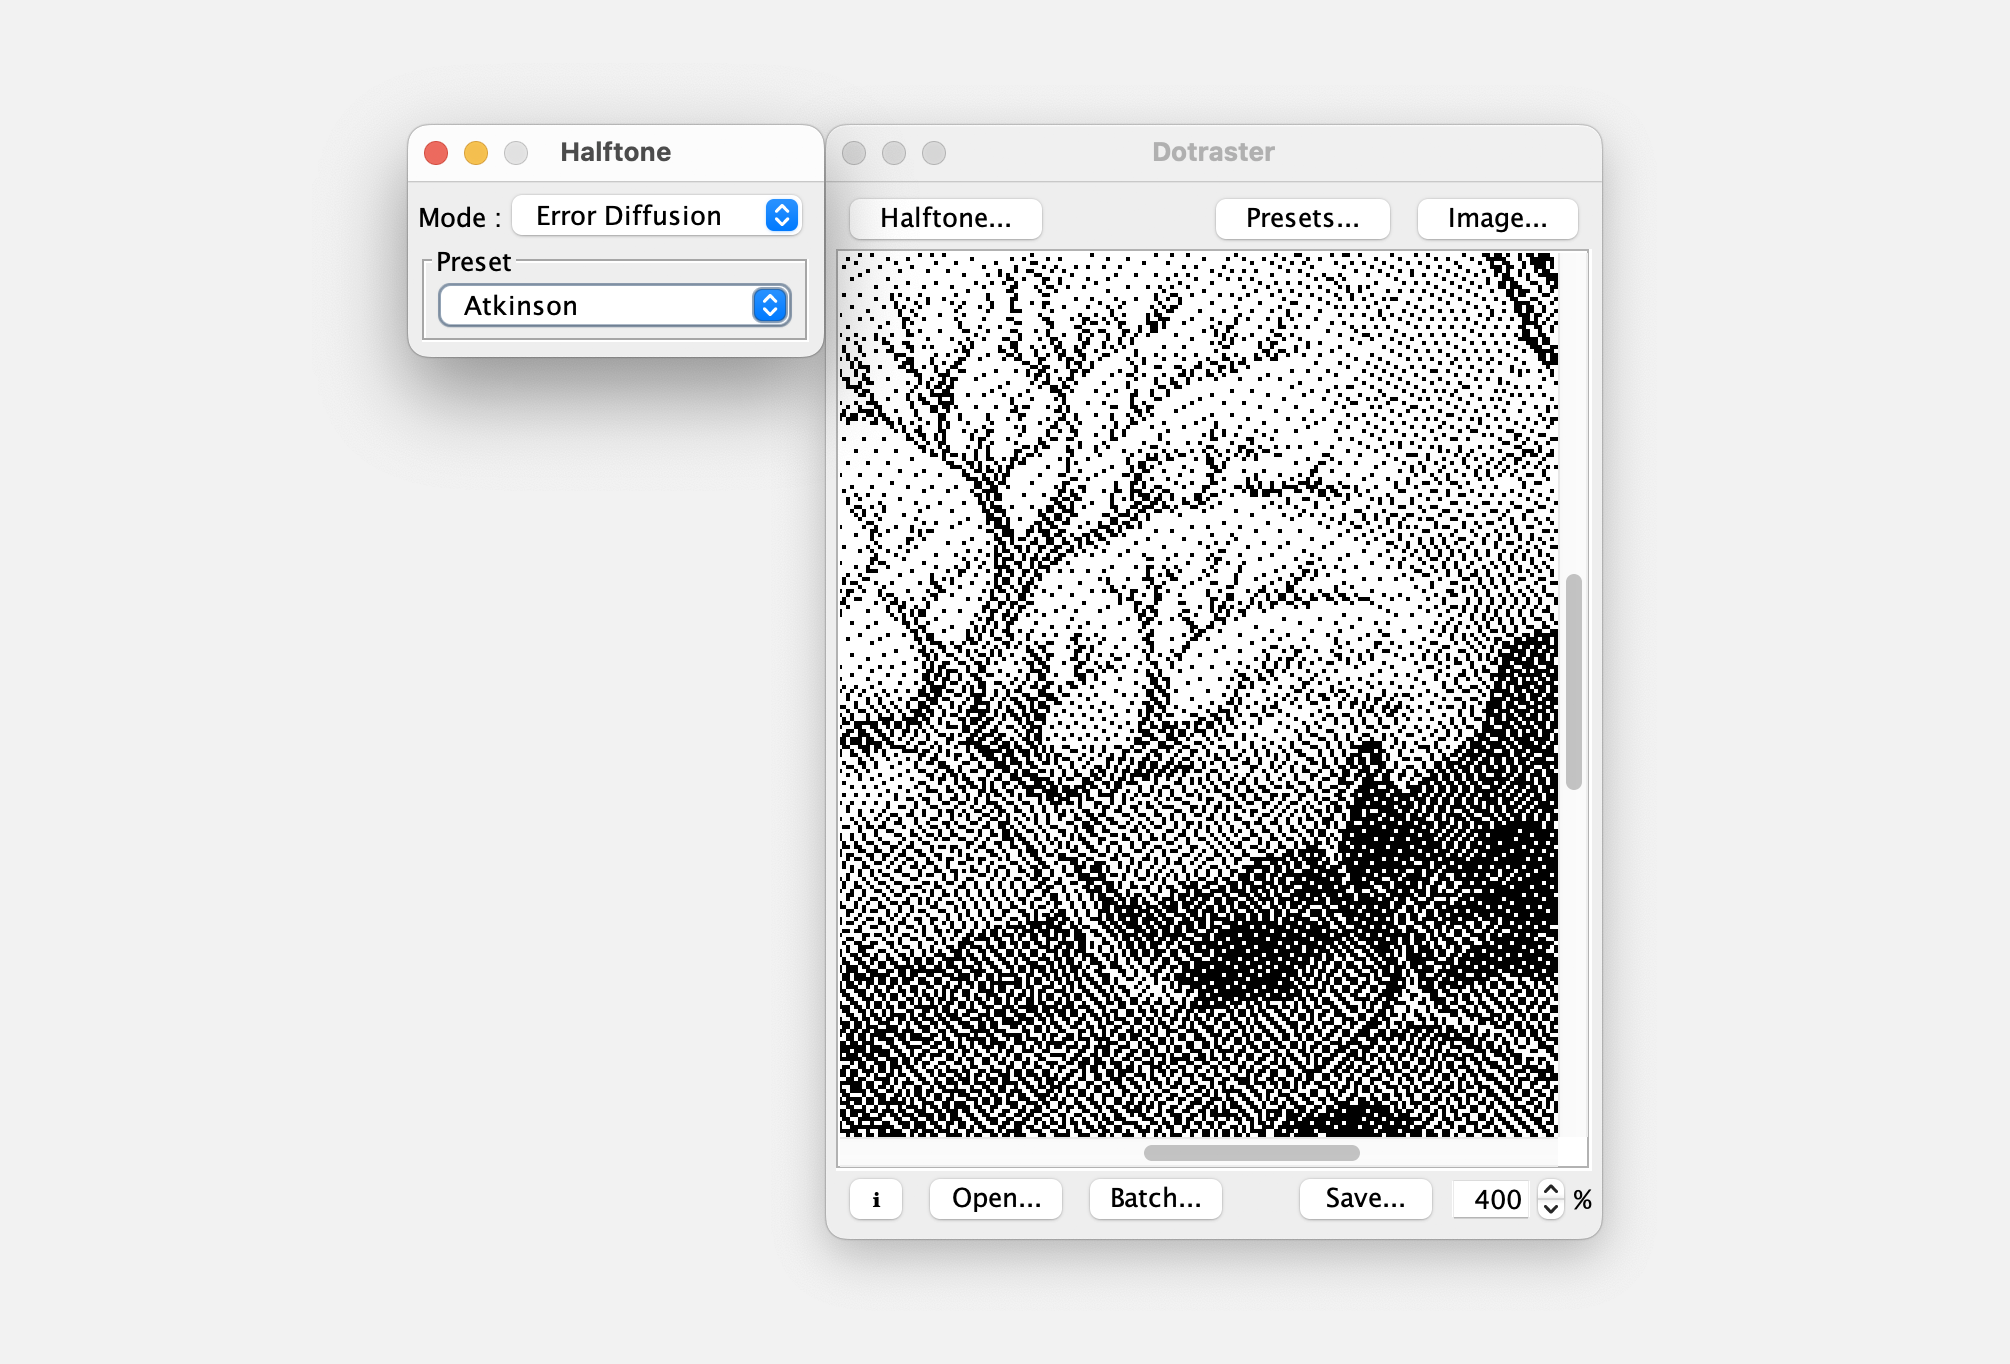
Task: Close the Halftone window with red button
Action: 436,152
